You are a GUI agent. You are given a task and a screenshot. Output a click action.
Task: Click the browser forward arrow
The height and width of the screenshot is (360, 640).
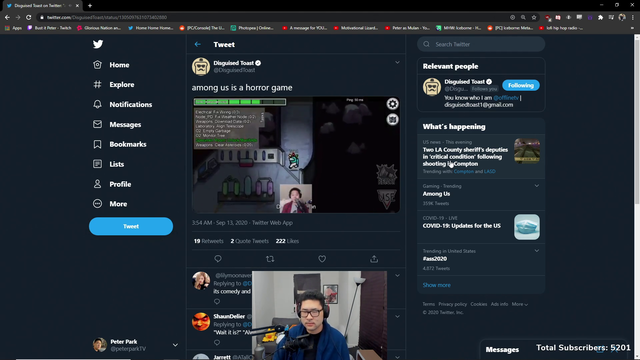(x=18, y=18)
